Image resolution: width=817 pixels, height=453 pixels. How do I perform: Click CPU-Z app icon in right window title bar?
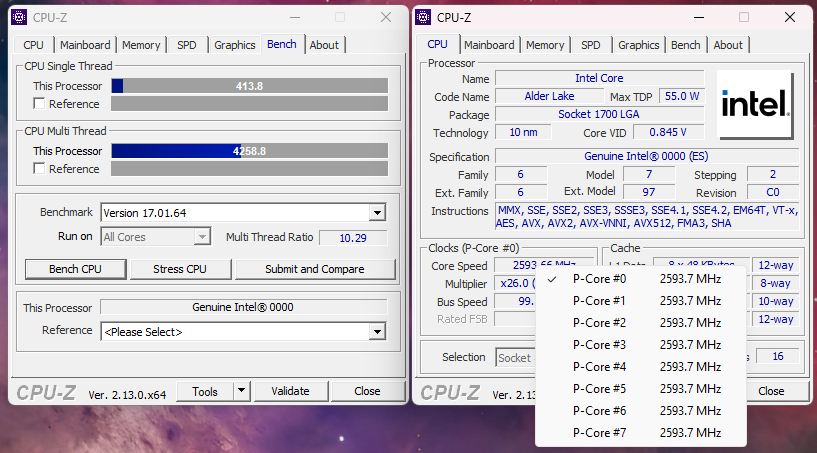(423, 17)
